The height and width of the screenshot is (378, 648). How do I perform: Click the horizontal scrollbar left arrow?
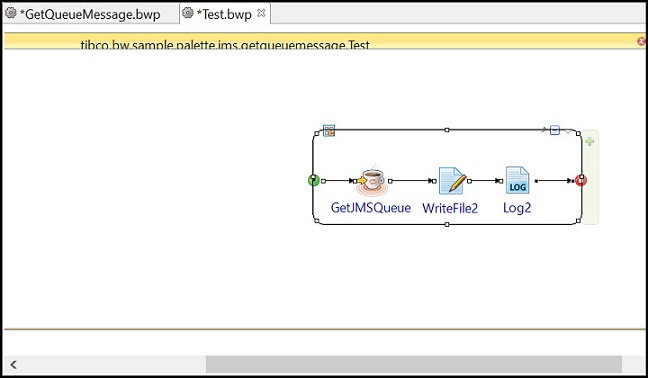(x=14, y=364)
